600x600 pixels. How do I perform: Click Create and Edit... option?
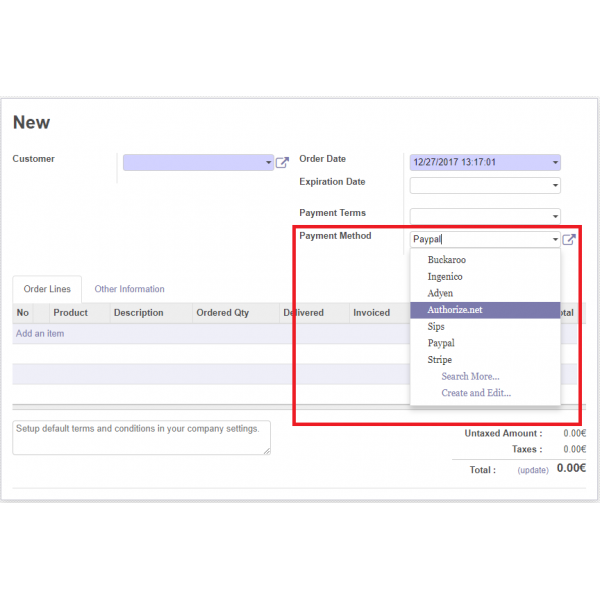point(476,393)
